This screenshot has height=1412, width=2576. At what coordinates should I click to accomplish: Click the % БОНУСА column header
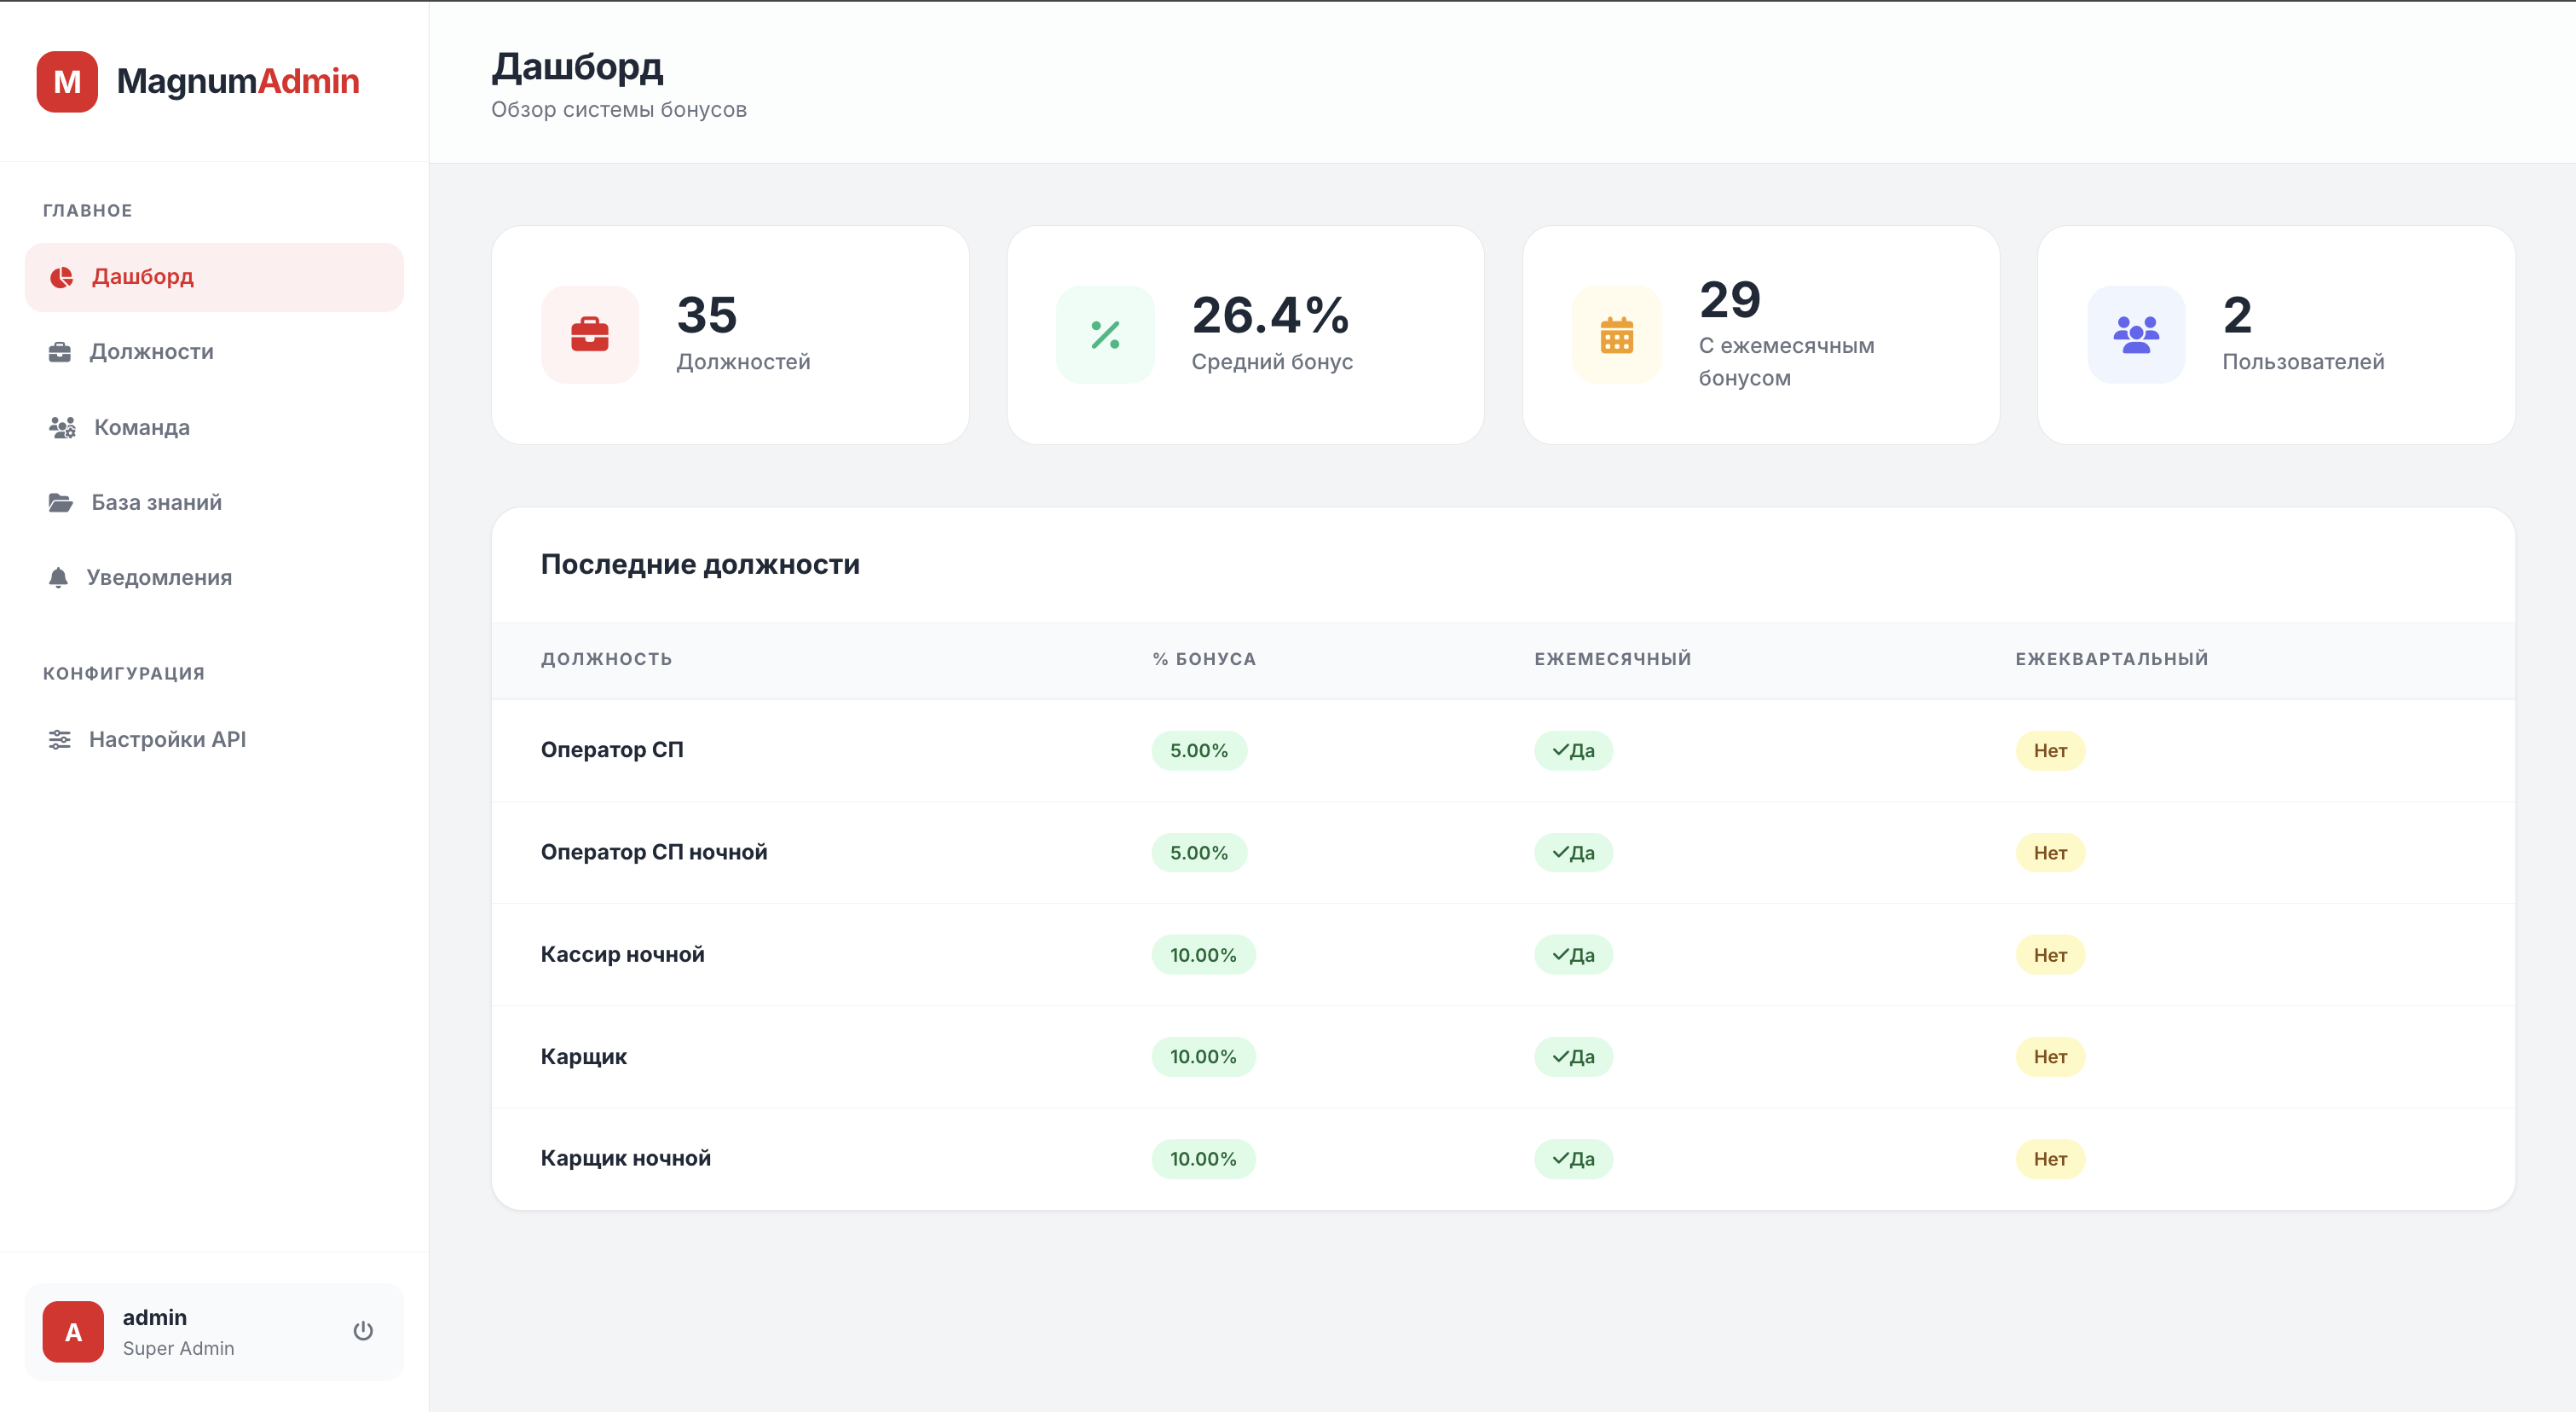pos(1204,659)
